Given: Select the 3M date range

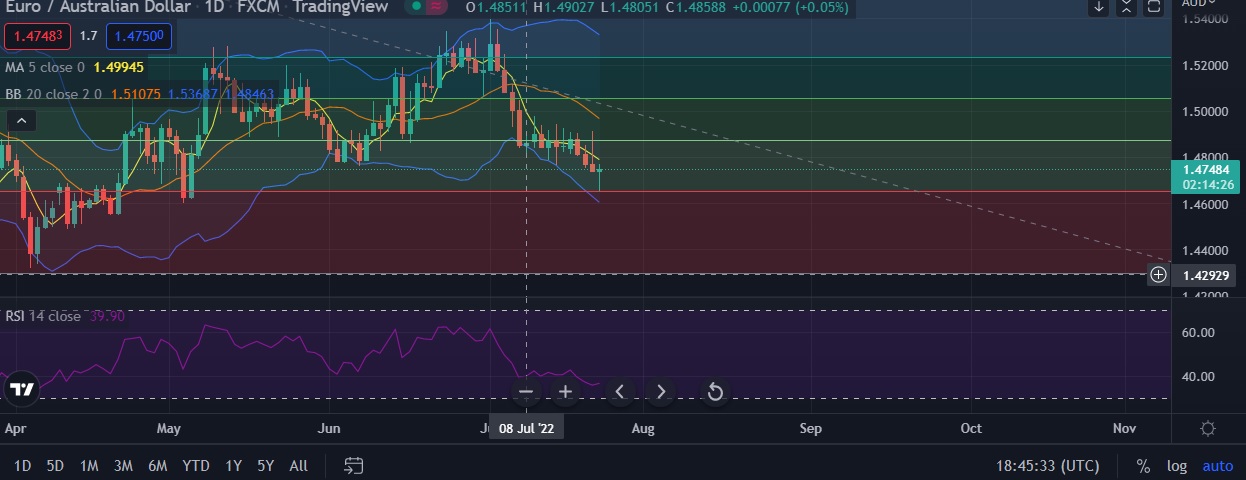Looking at the screenshot, I should tap(123, 466).
